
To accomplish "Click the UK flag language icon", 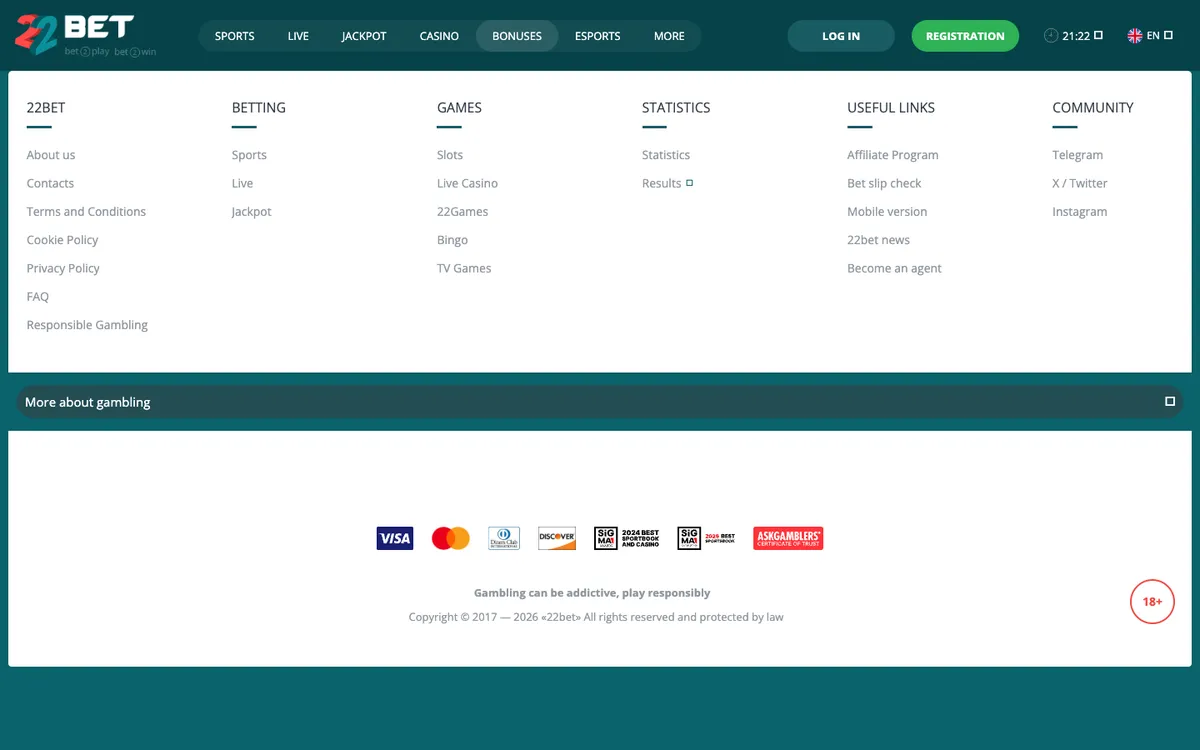I will click(1135, 36).
